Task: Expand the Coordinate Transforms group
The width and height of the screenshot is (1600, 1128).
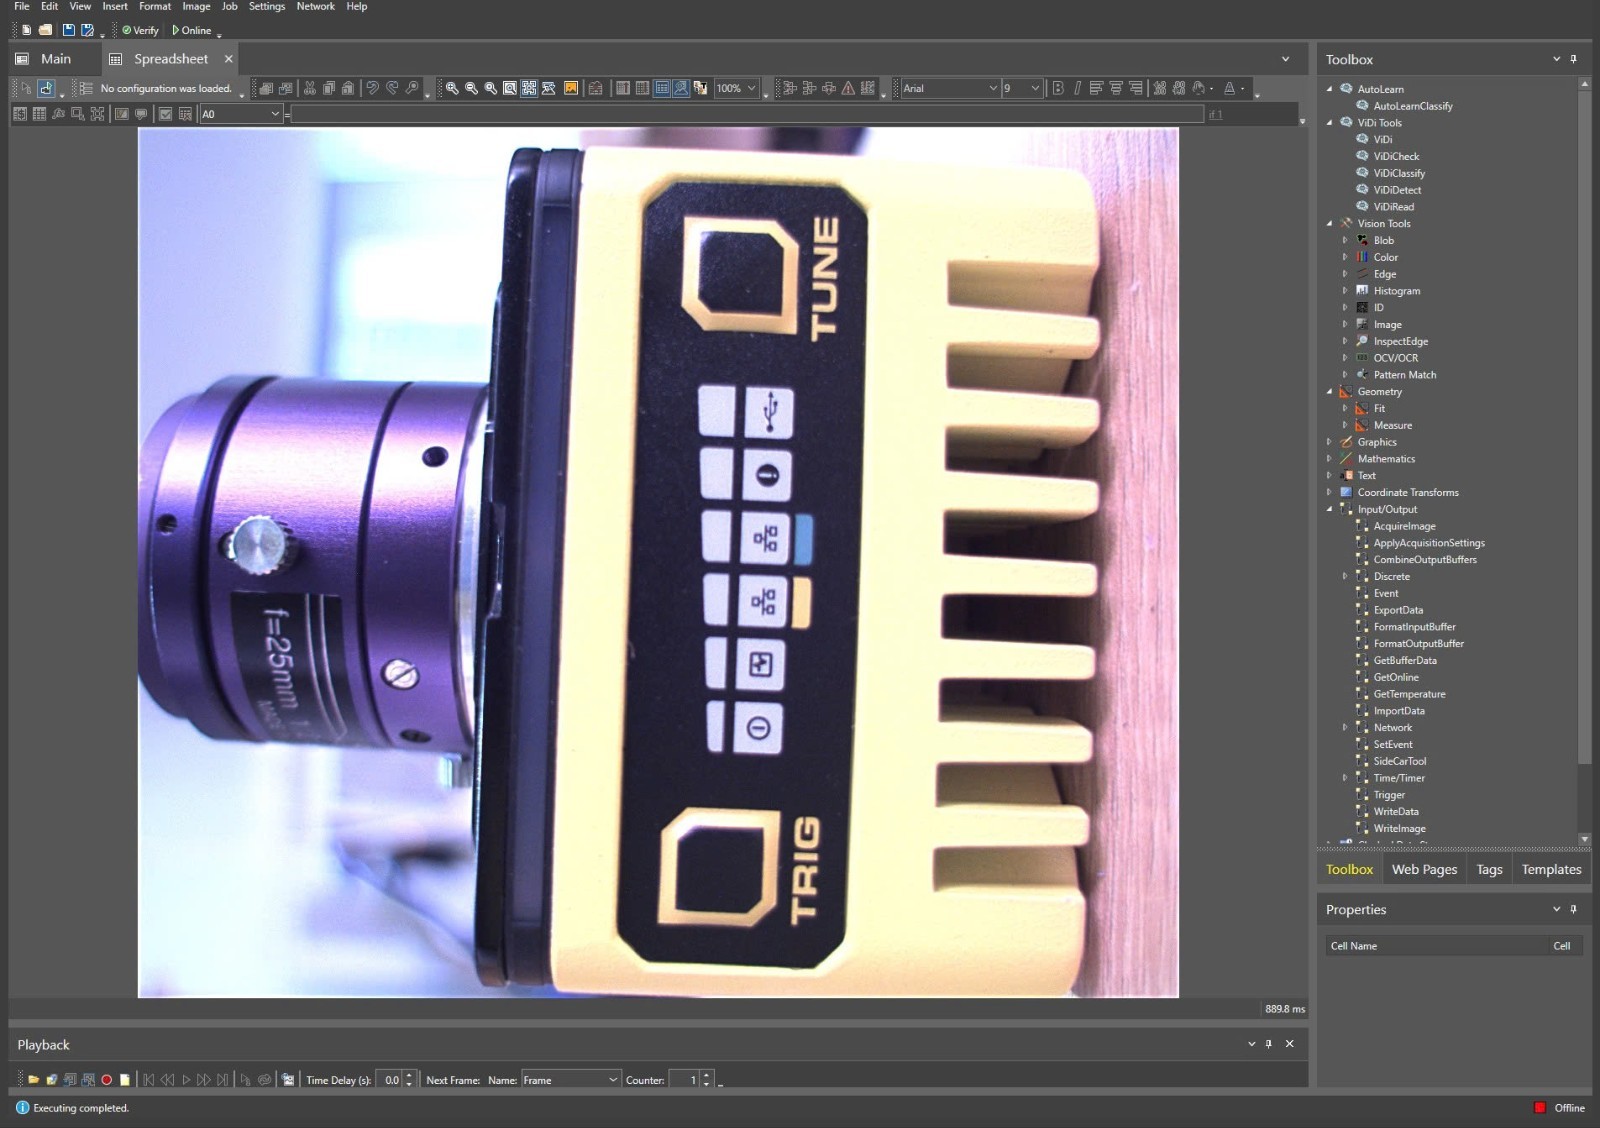Action: (x=1330, y=492)
